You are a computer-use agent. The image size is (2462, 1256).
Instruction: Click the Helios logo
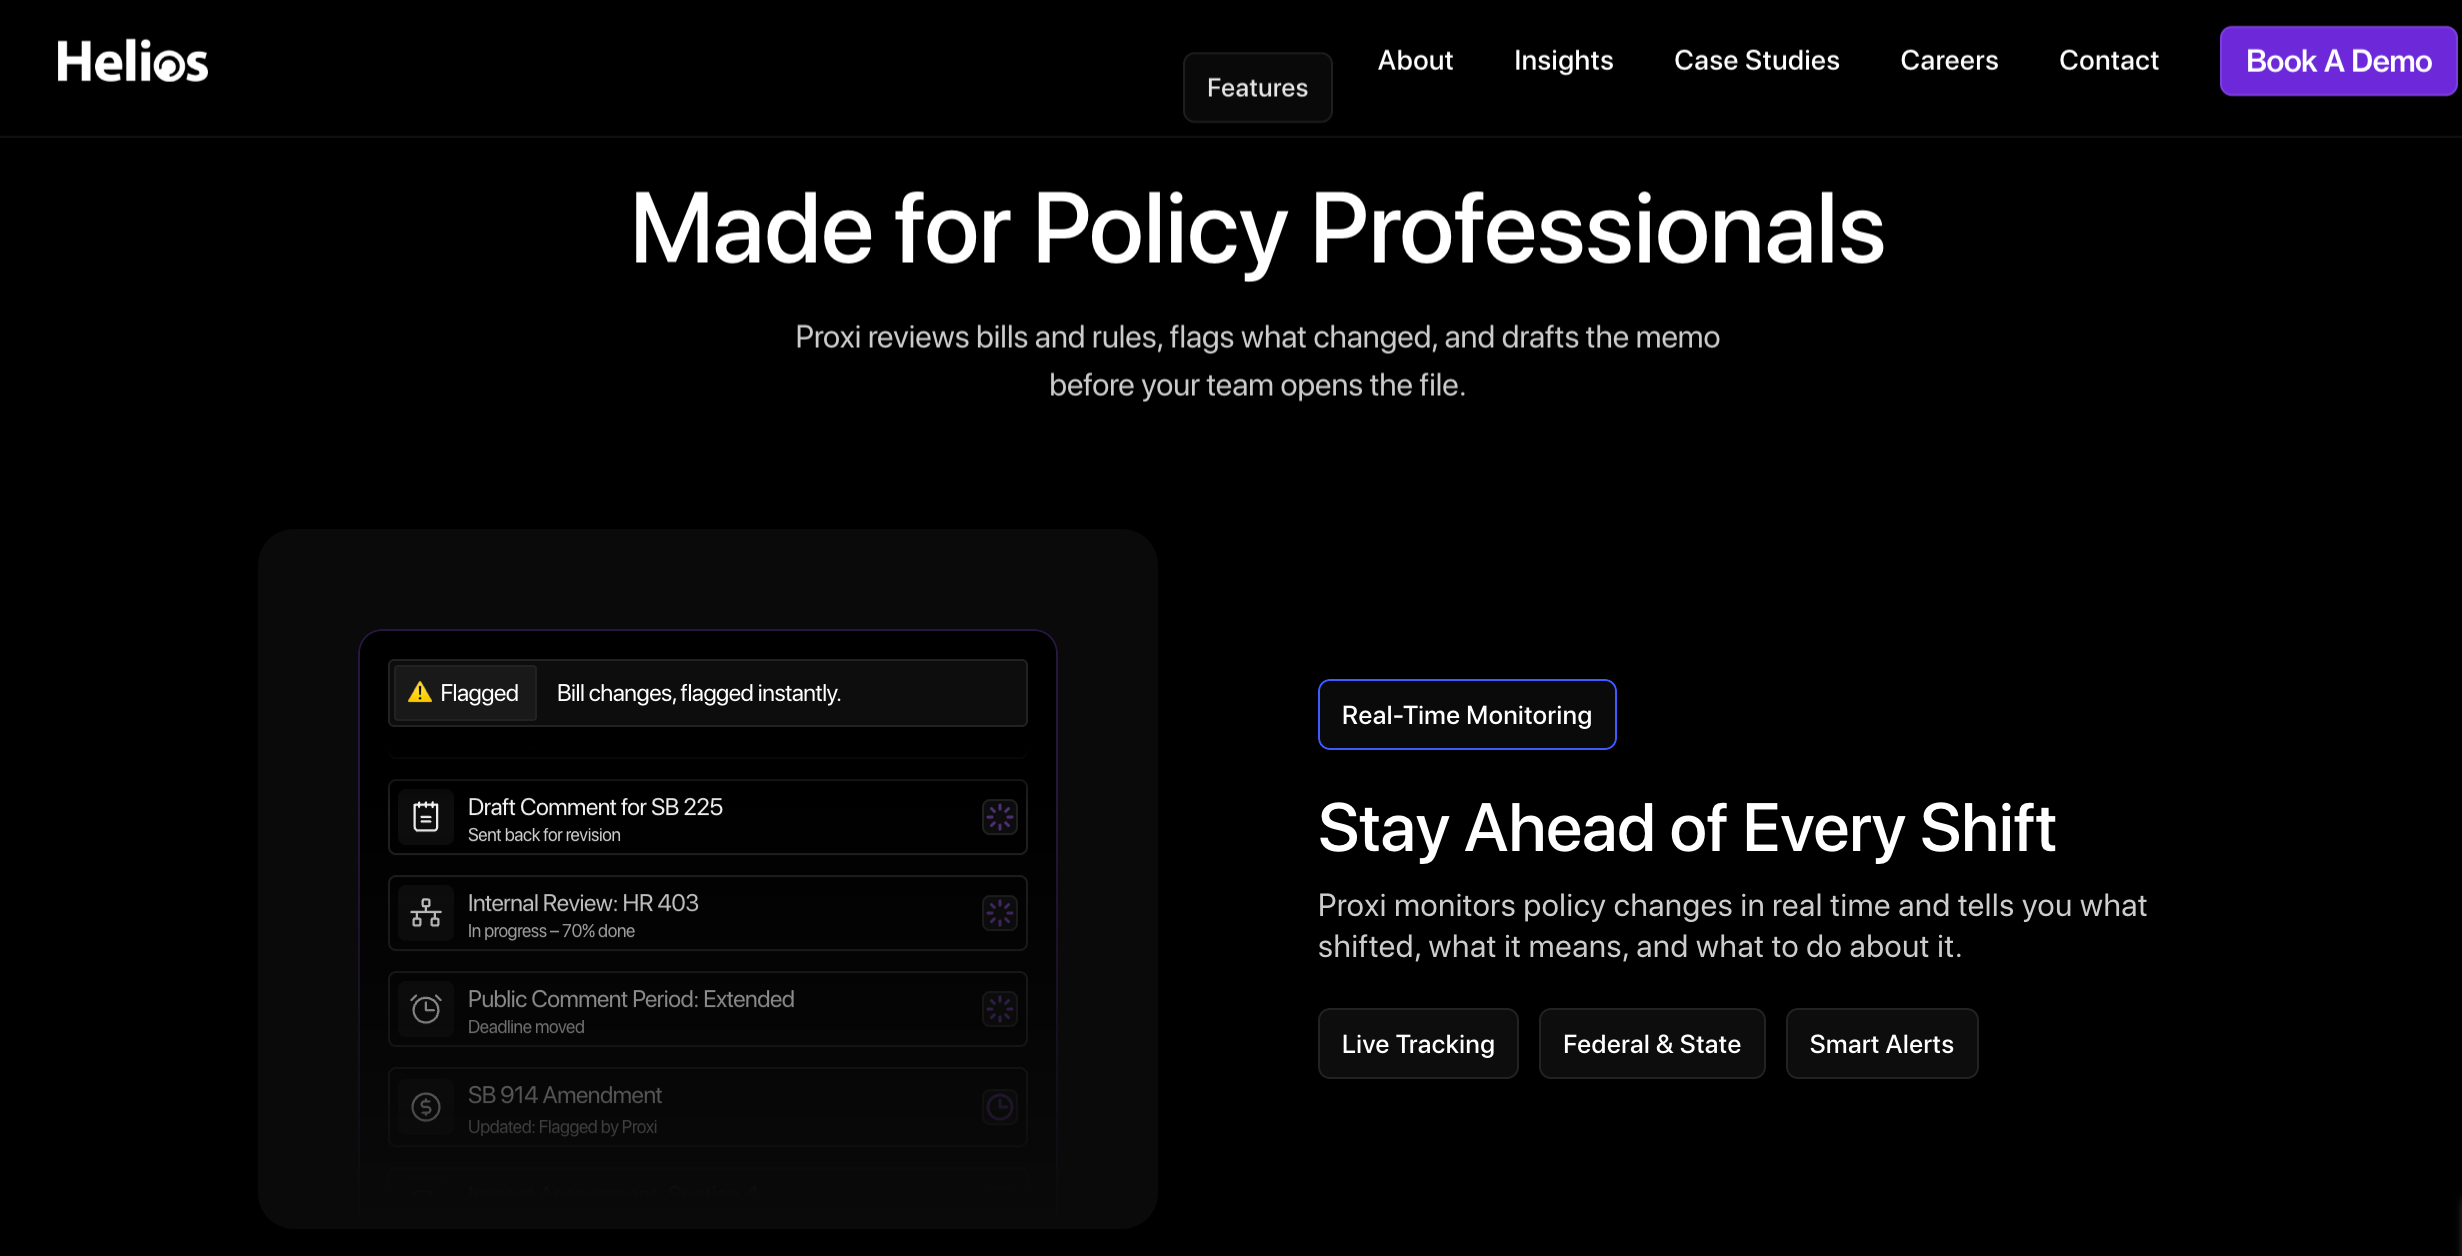(x=132, y=62)
